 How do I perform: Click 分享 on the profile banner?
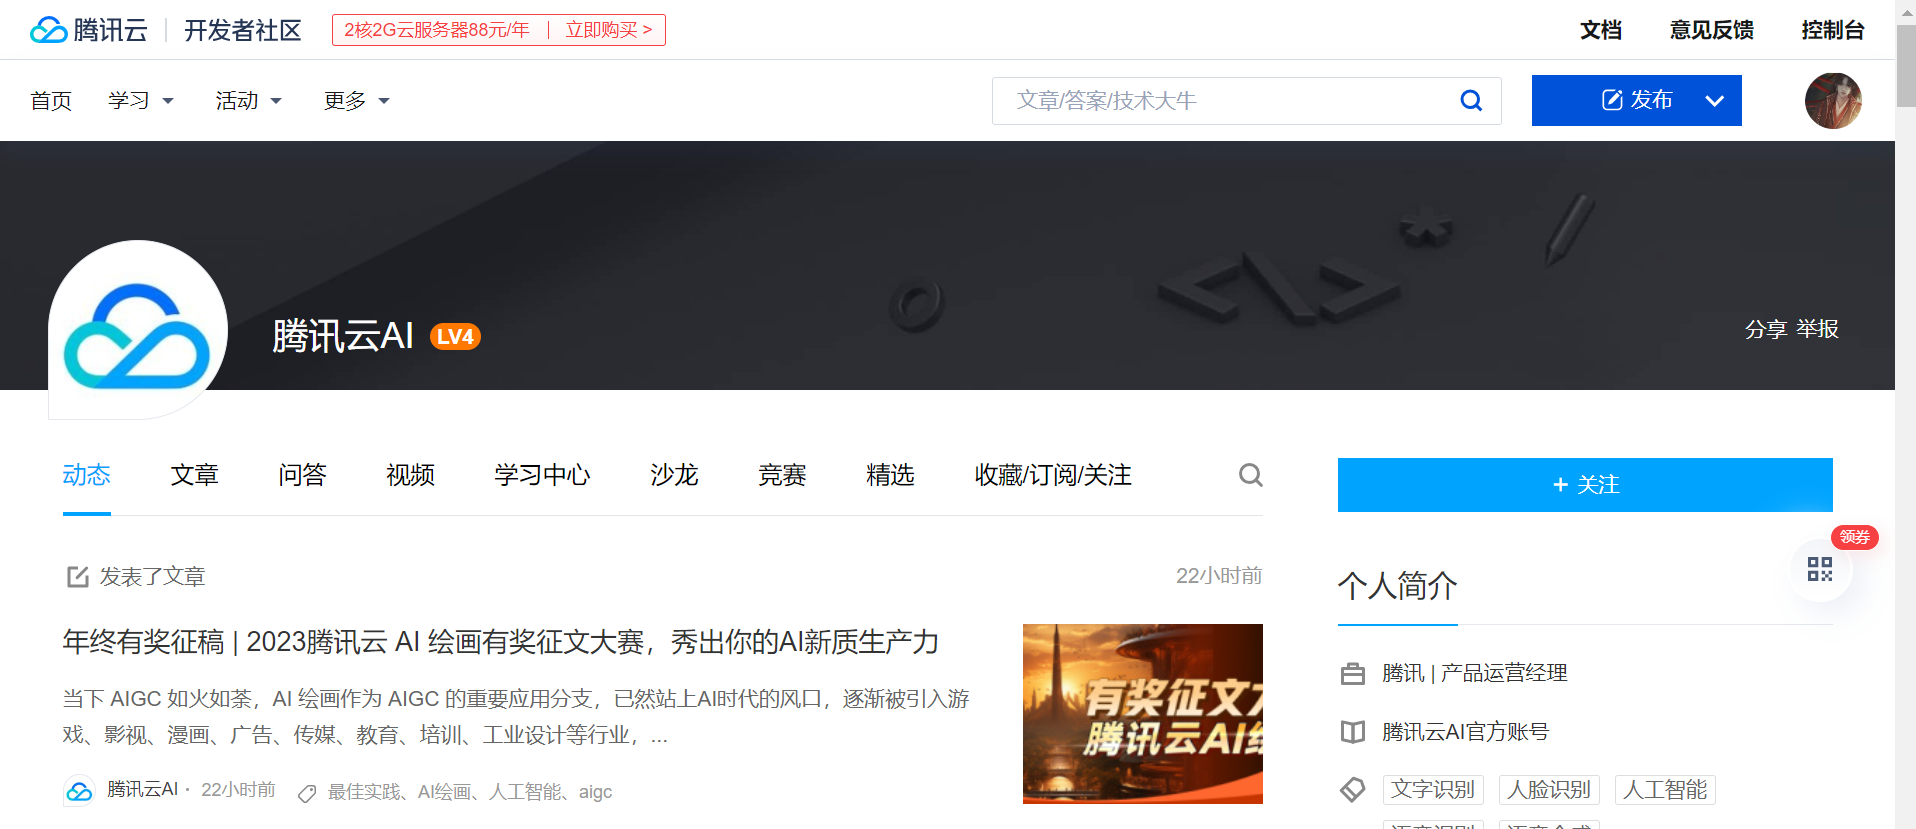[x=1766, y=329]
